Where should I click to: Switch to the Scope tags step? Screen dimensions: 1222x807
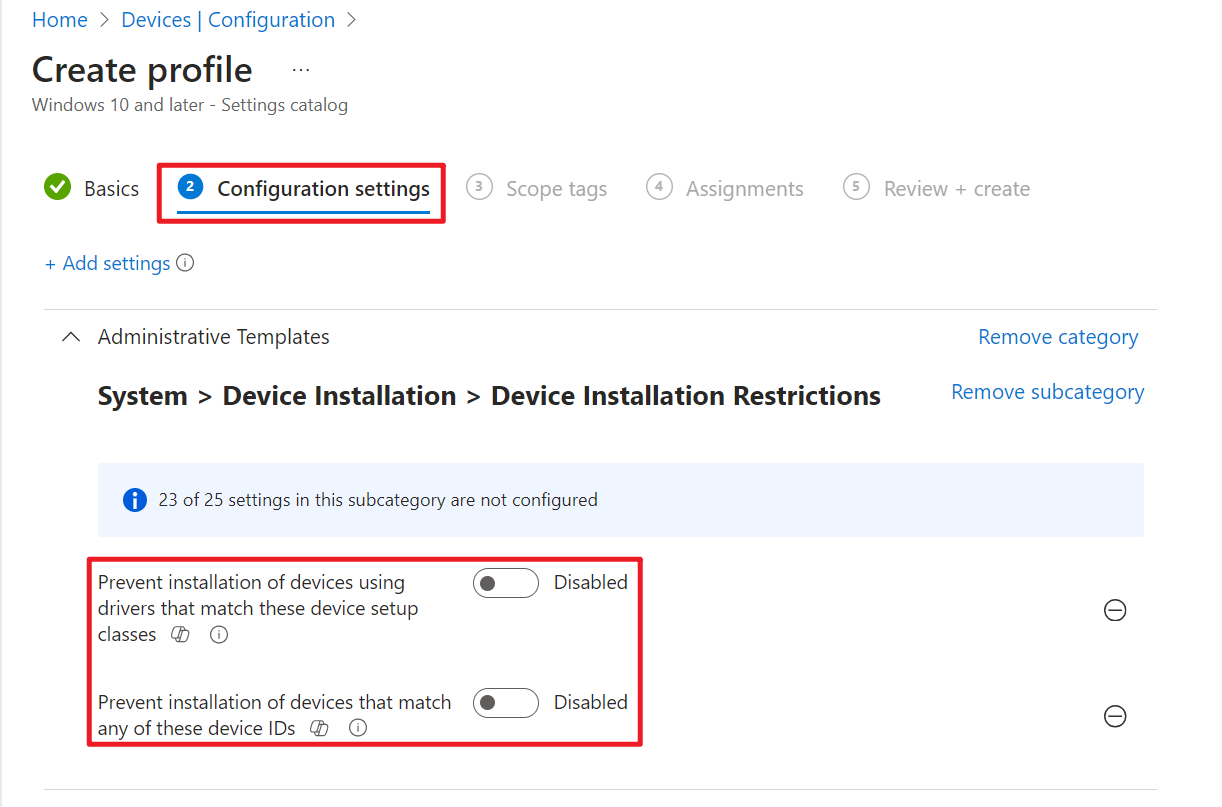[x=556, y=188]
